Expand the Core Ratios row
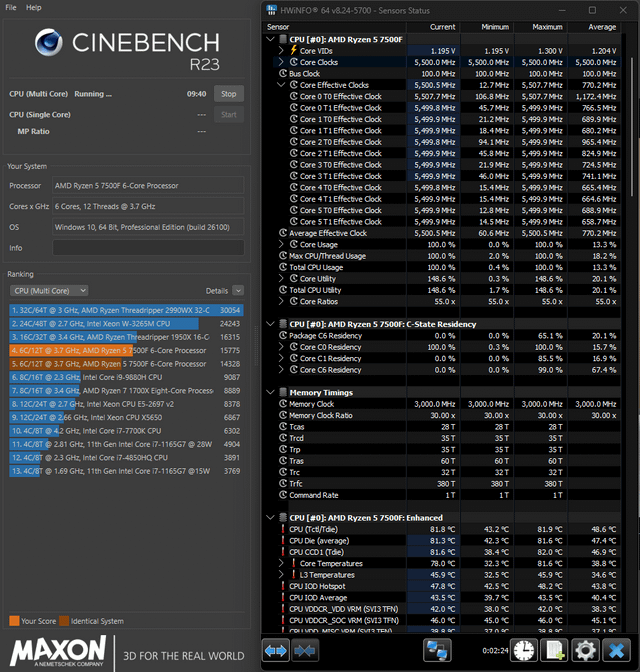 pos(281,301)
